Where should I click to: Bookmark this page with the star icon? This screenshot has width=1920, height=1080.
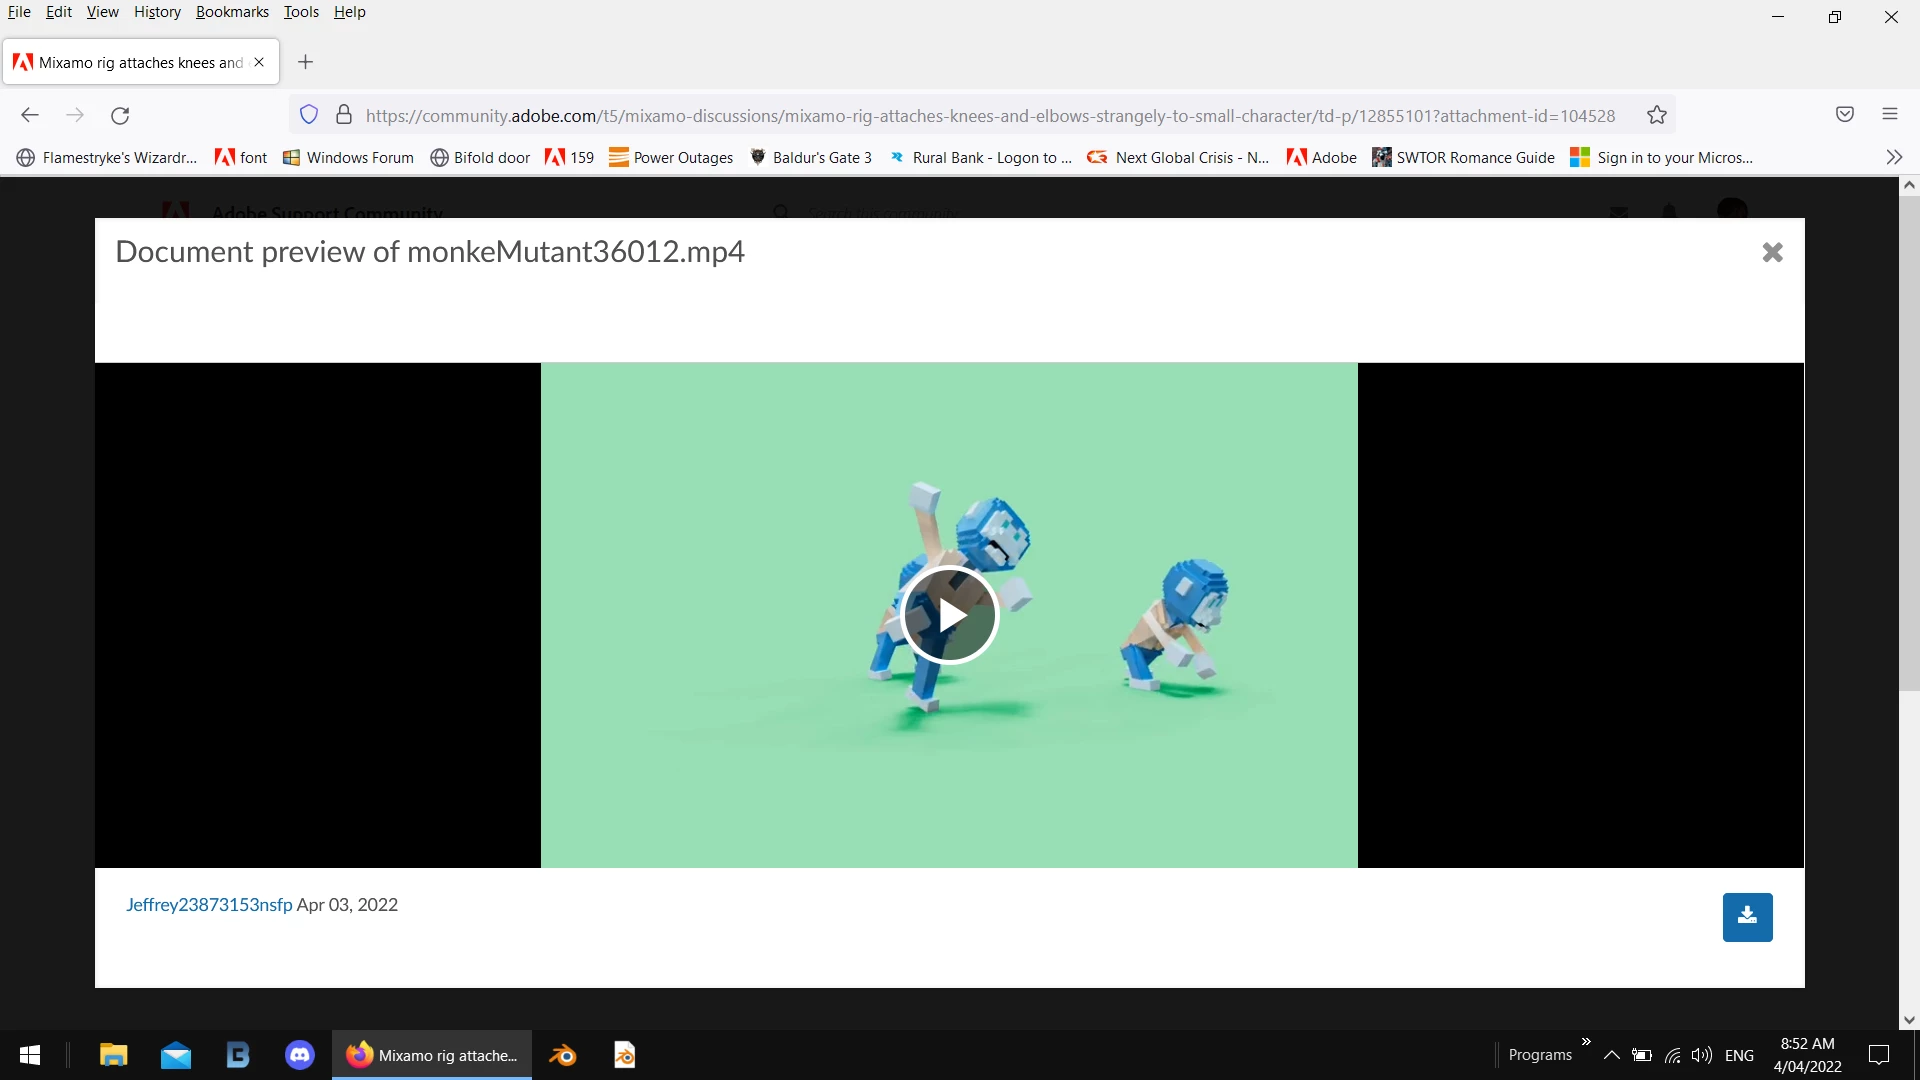click(1656, 115)
